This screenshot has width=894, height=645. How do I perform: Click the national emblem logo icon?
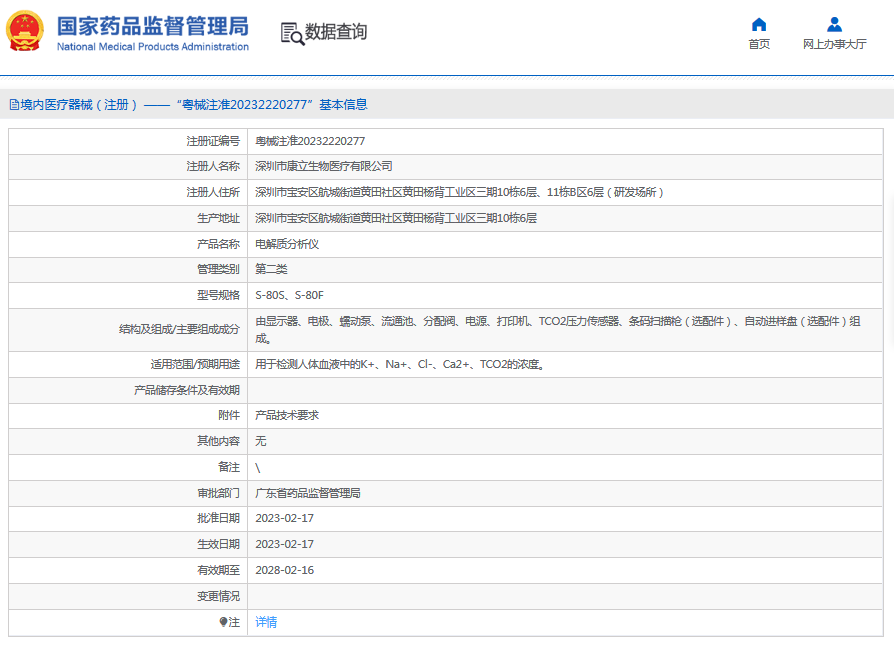pyautogui.click(x=27, y=31)
